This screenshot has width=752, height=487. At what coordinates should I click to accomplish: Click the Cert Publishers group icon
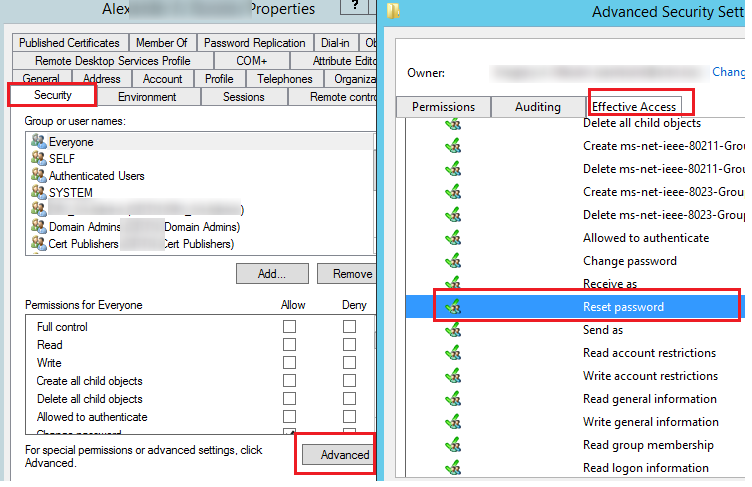click(39, 244)
